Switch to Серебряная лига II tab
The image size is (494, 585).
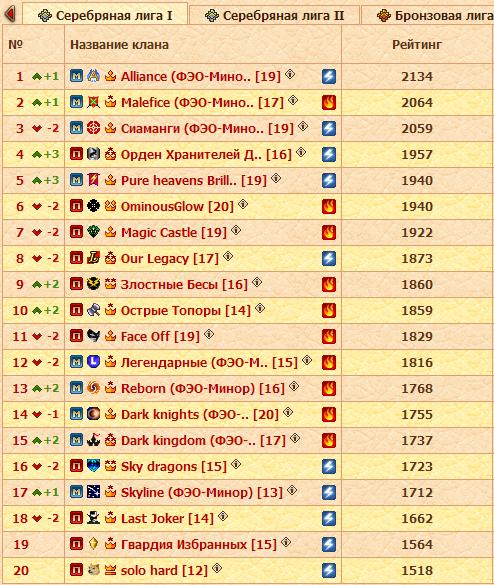tap(274, 16)
